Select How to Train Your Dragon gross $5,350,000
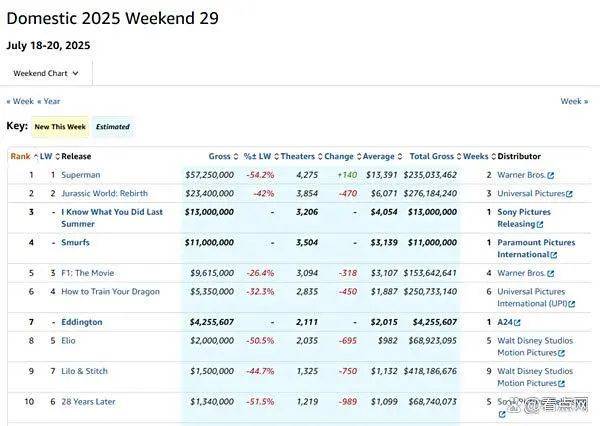This screenshot has width=600, height=426. click(x=212, y=291)
